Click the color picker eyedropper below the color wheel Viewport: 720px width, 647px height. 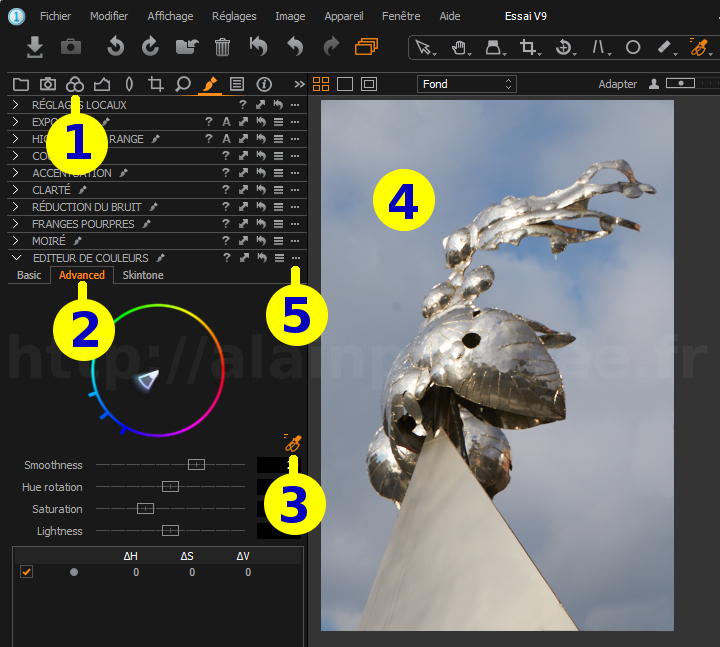[292, 443]
